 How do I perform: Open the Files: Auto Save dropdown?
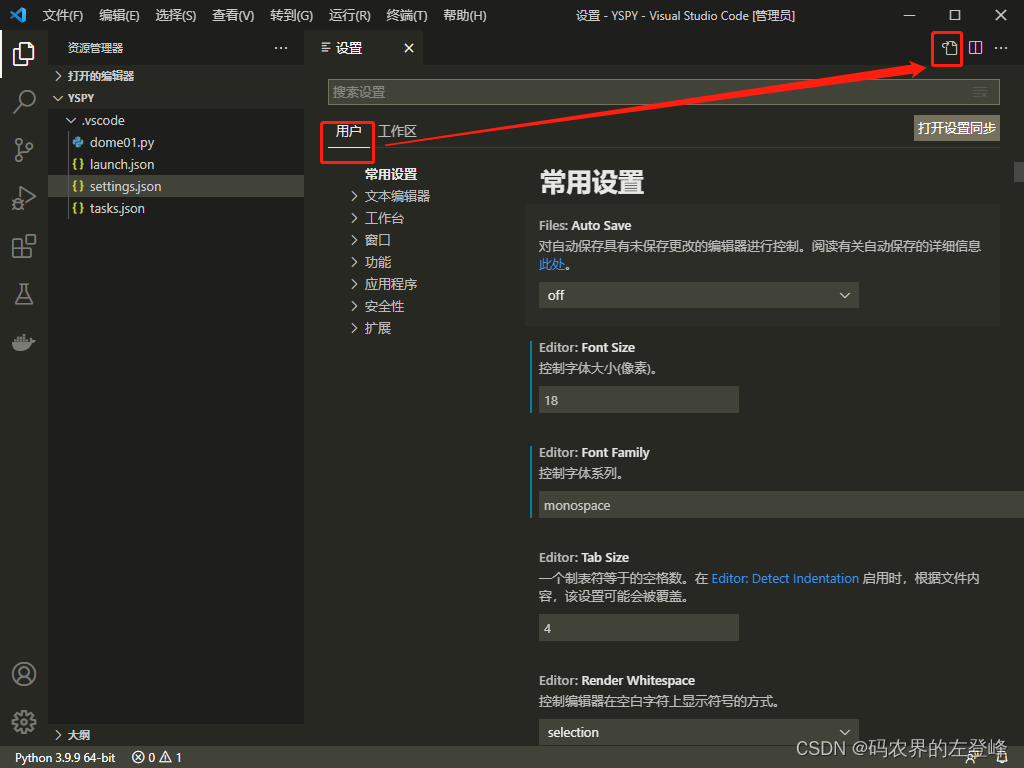[x=698, y=295]
